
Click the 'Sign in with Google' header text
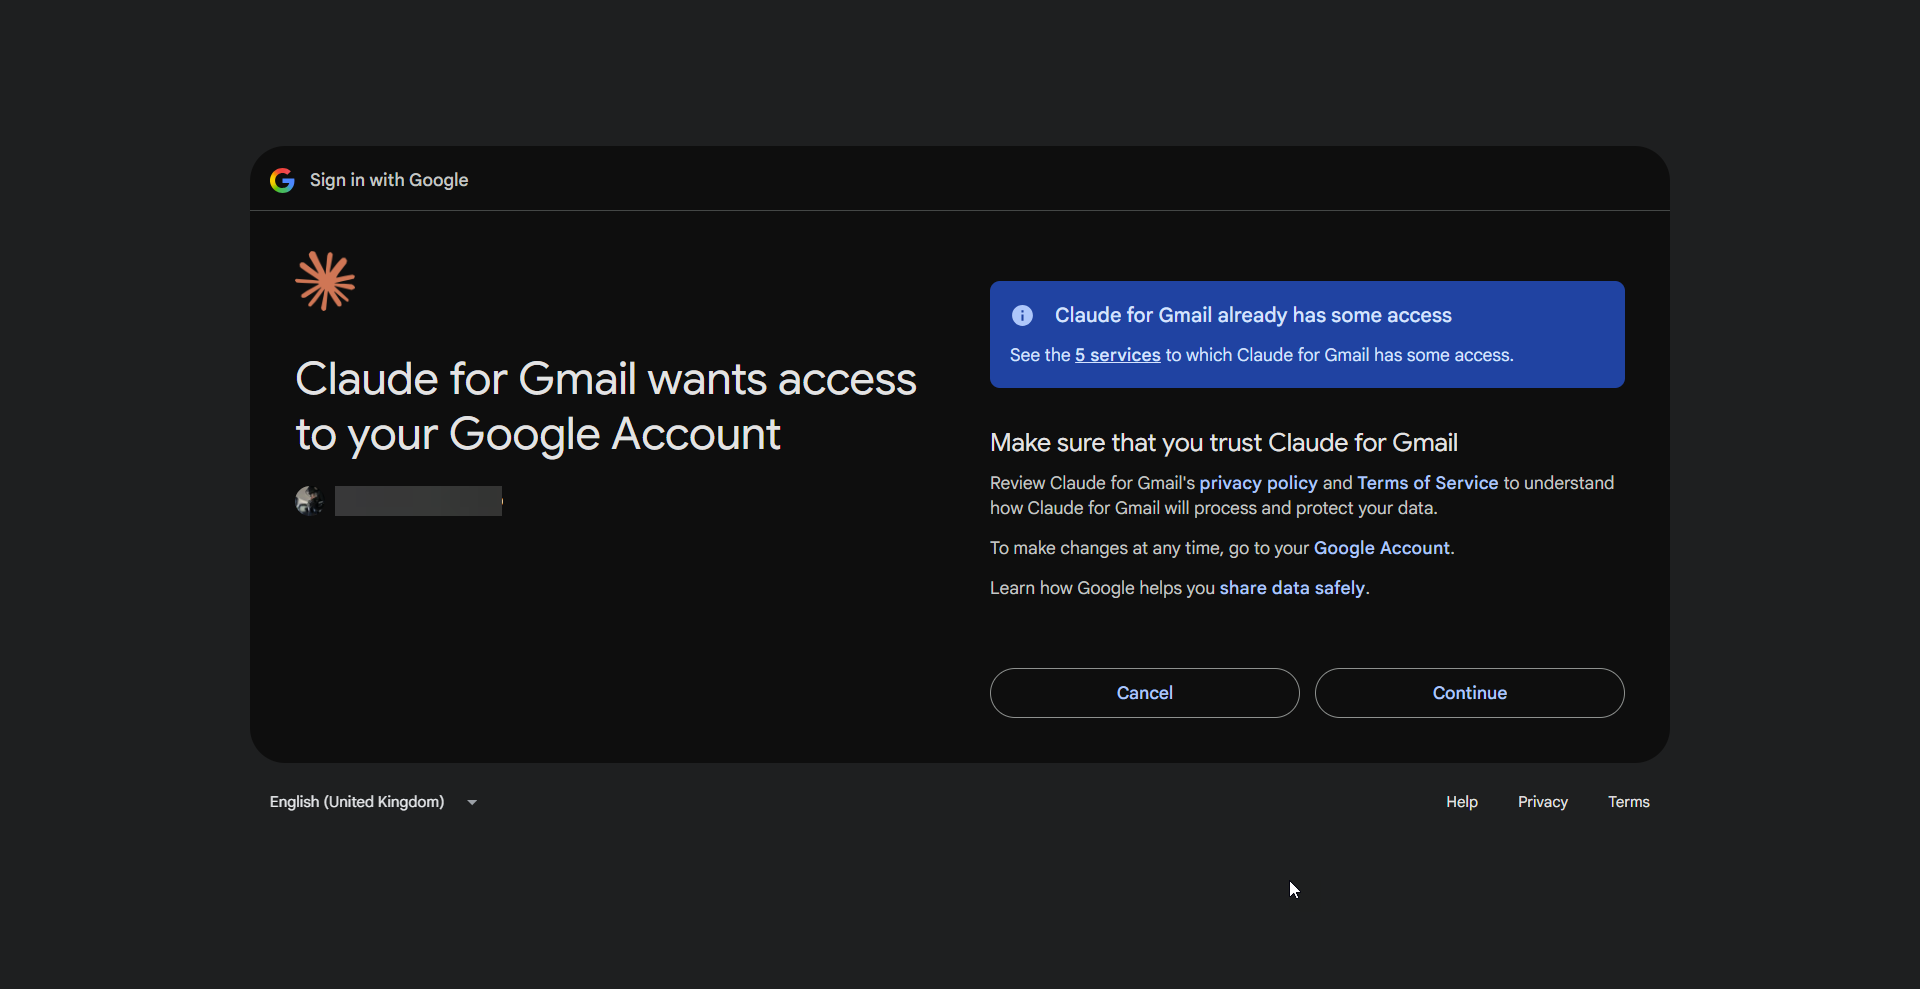[389, 180]
